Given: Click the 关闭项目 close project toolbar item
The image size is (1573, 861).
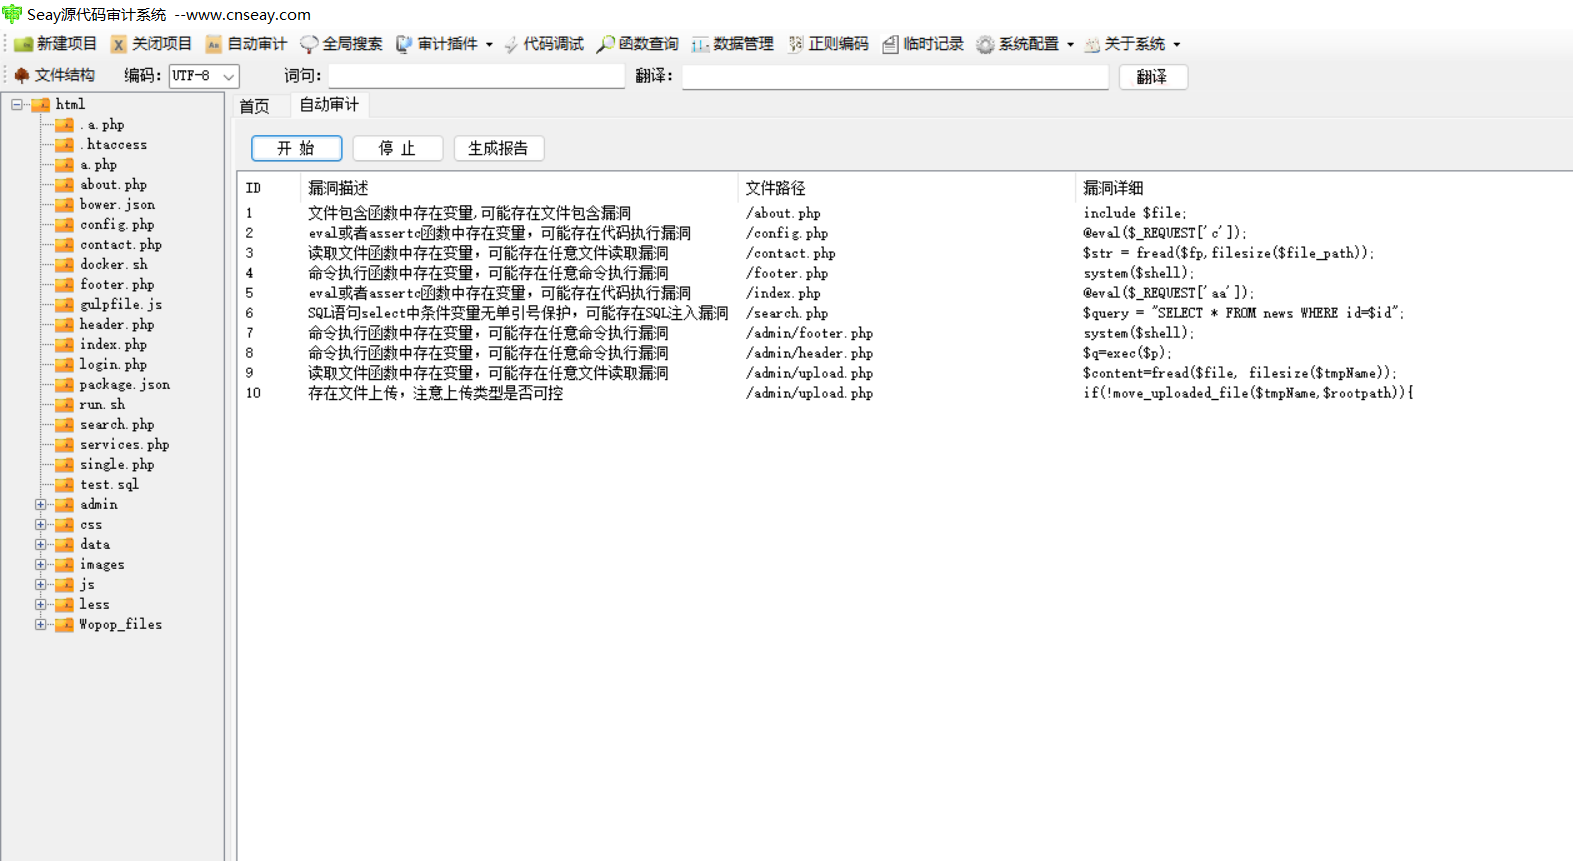Looking at the screenshot, I should pyautogui.click(x=151, y=44).
